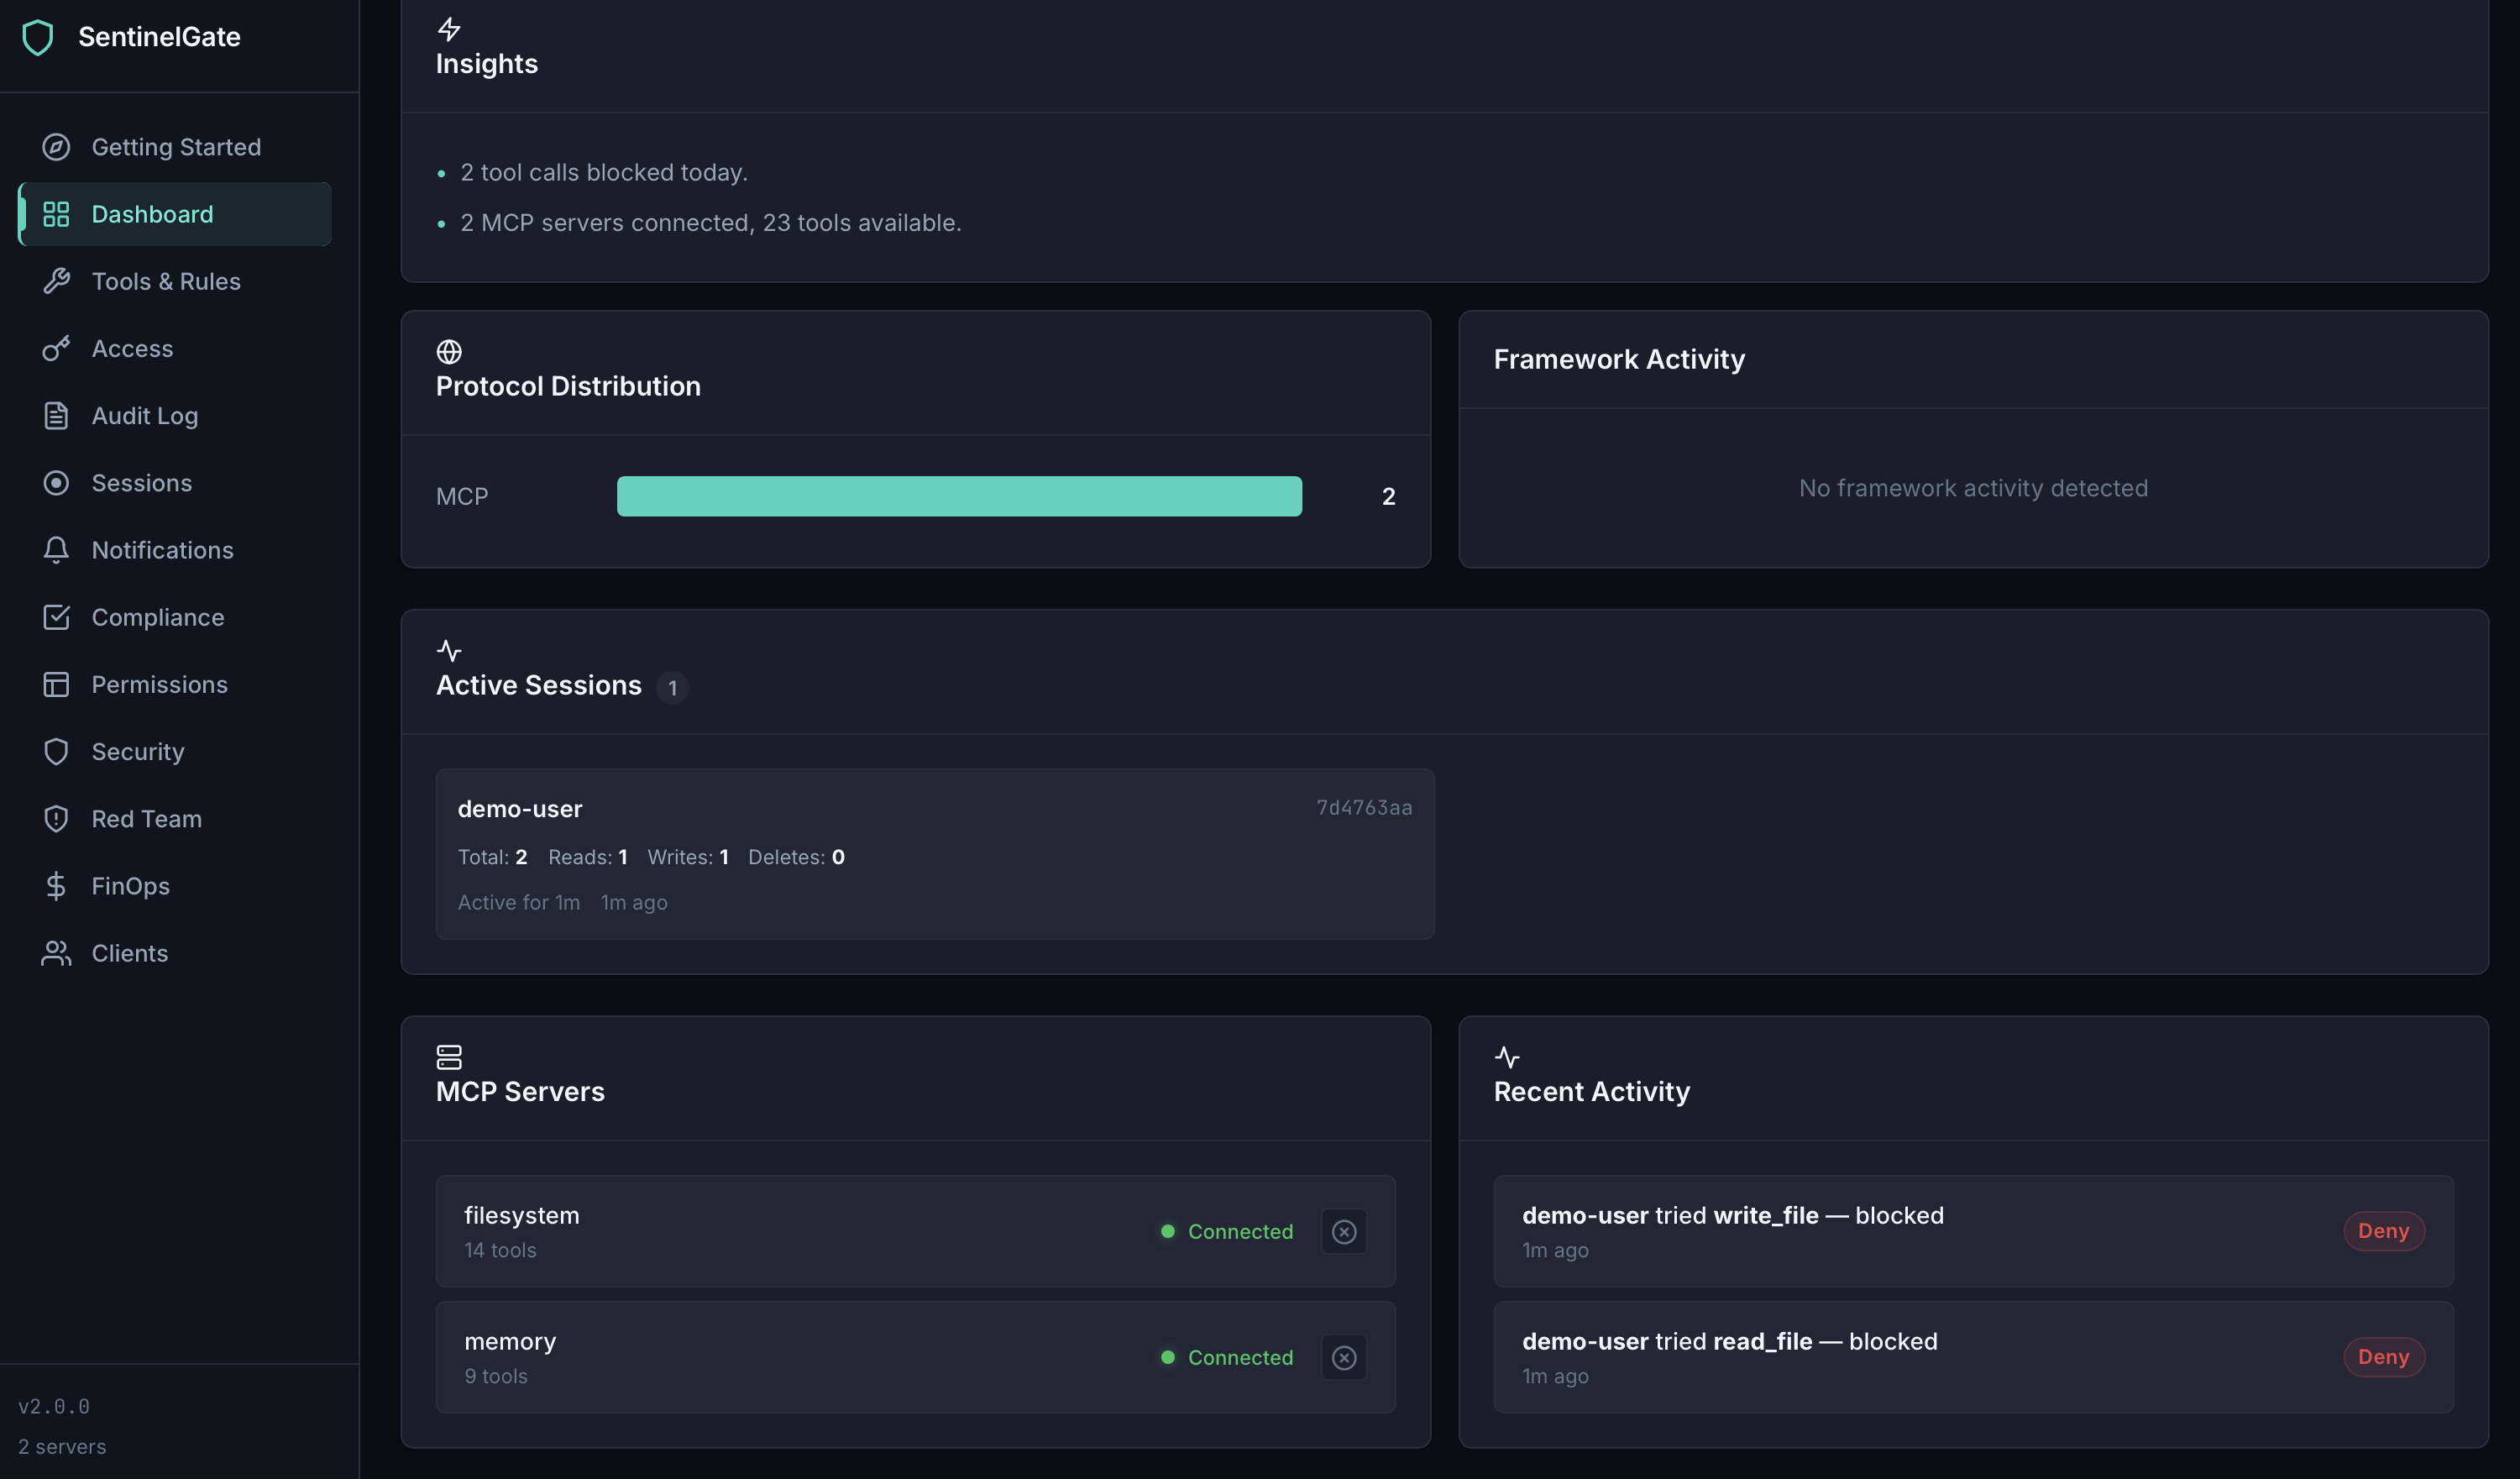
Task: Open FinOps using the dollar icon
Action: (x=57, y=885)
